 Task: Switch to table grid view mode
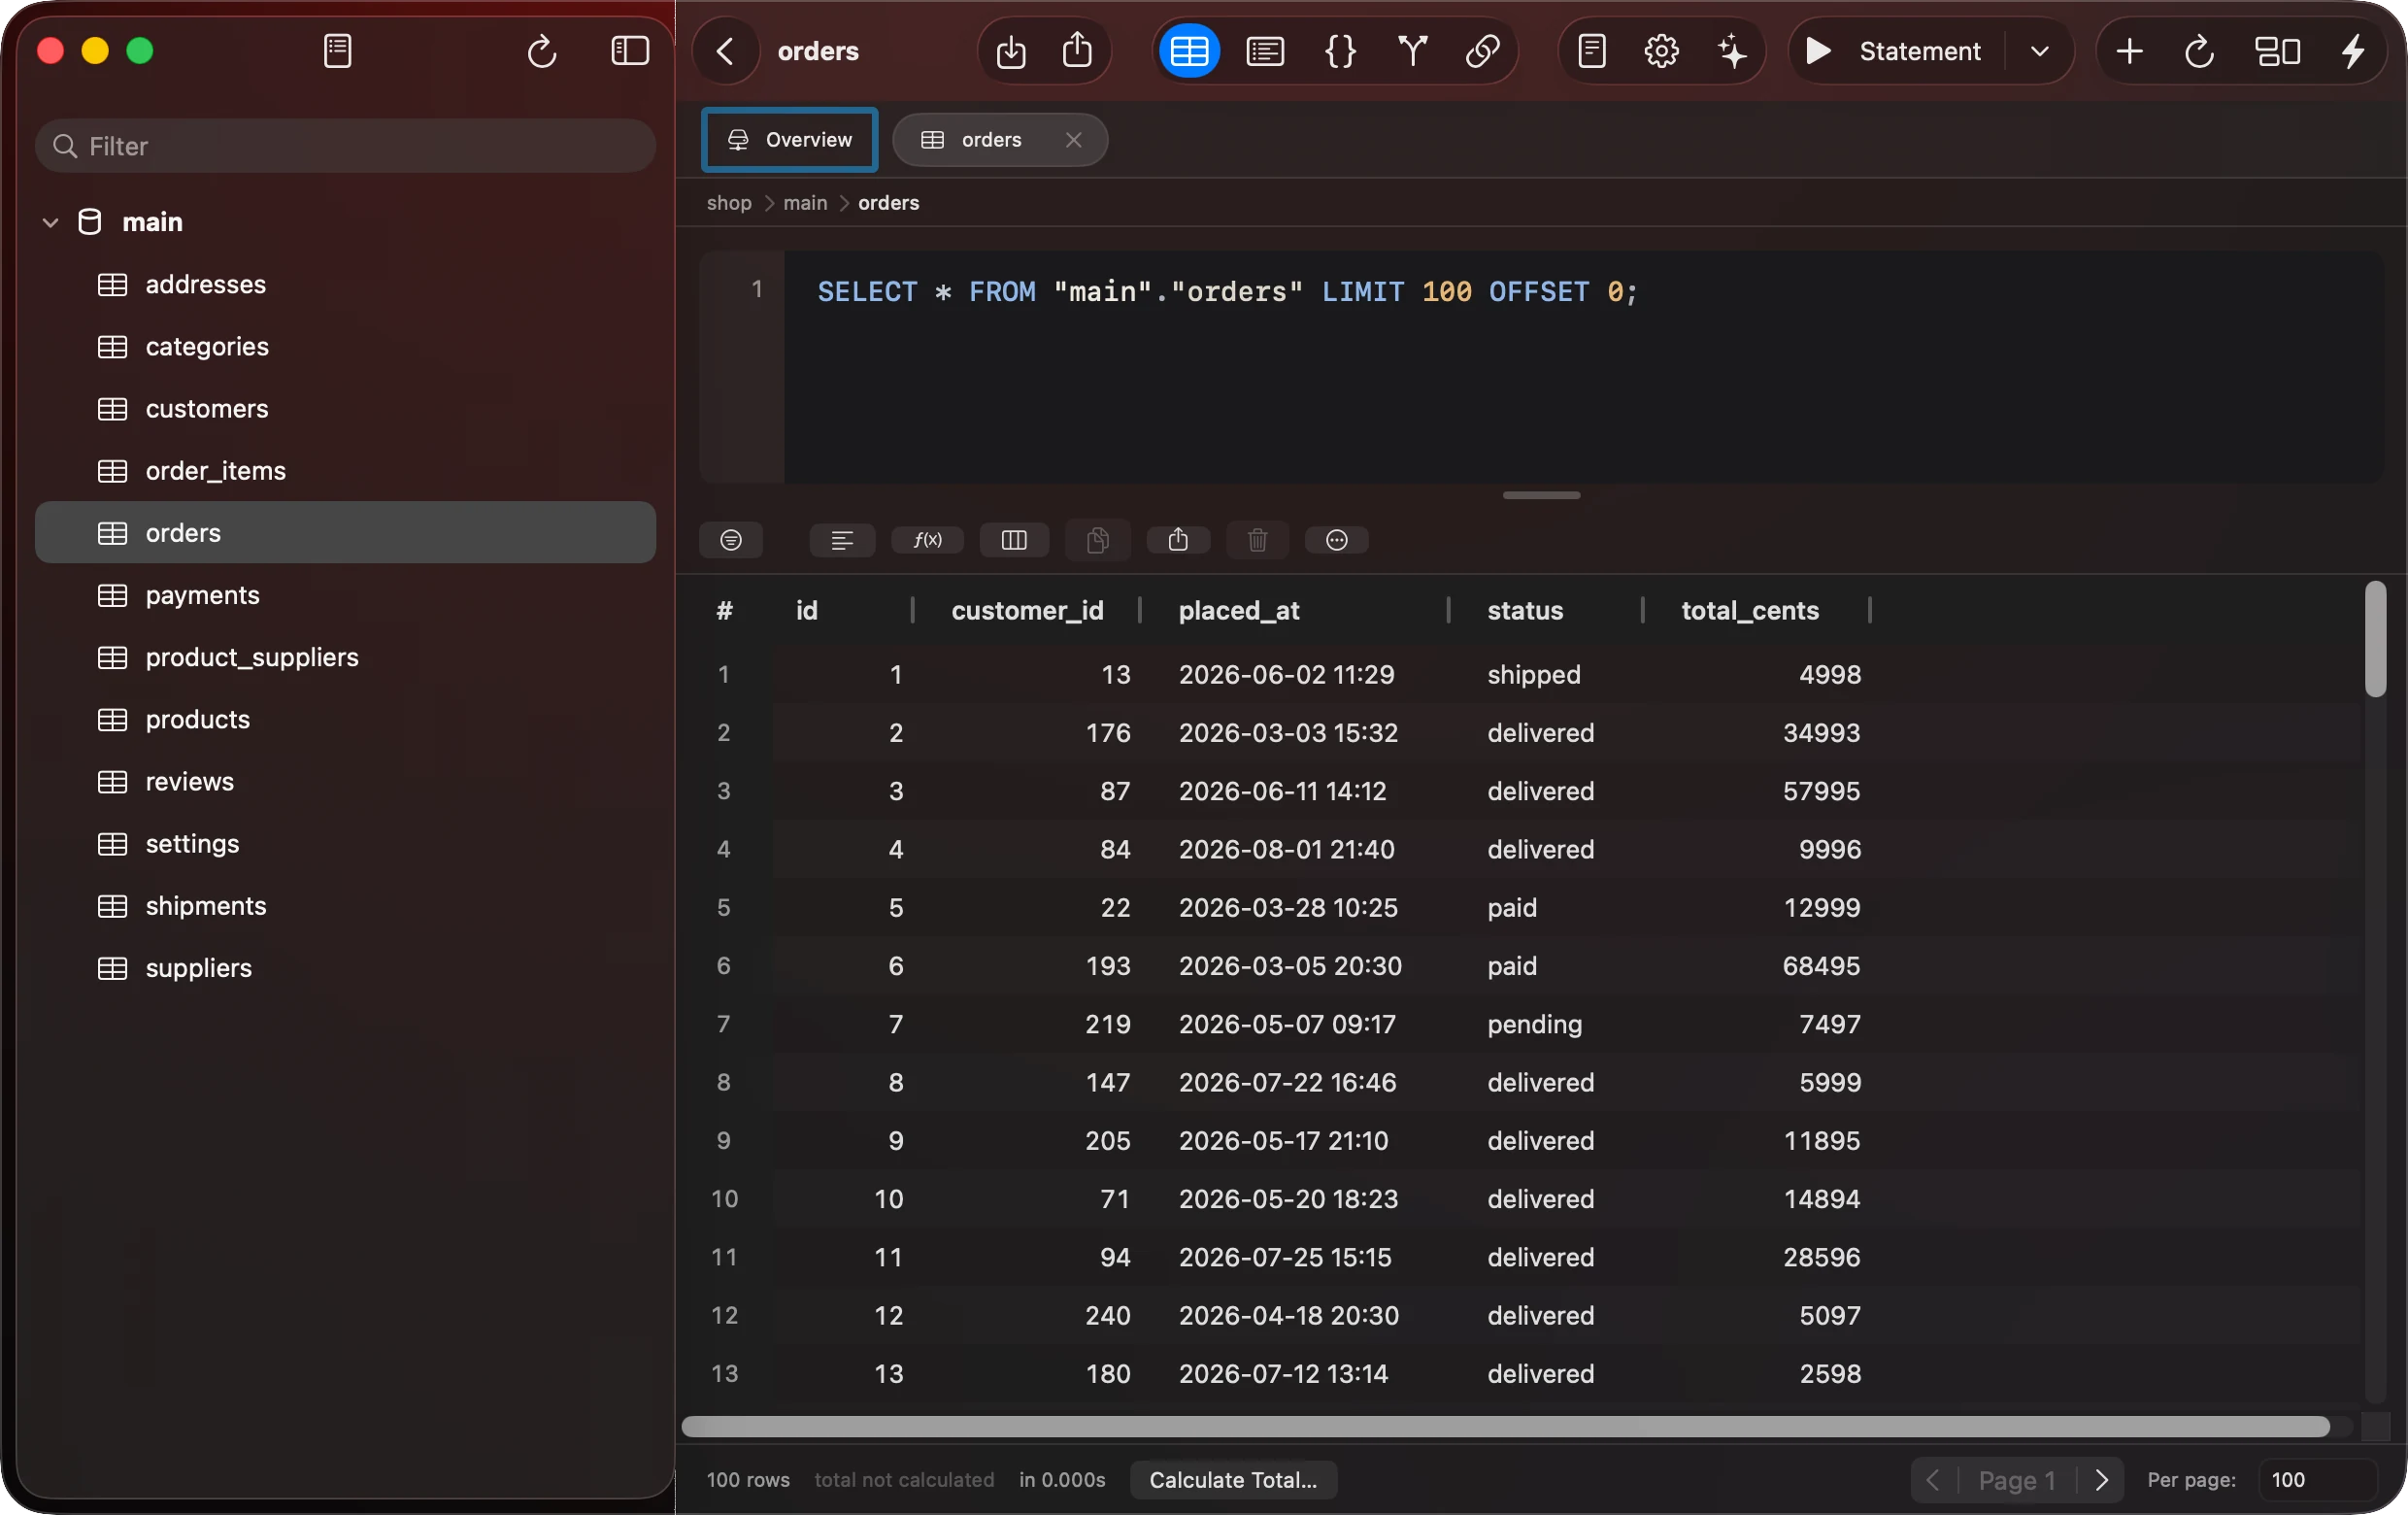pos(1189,51)
